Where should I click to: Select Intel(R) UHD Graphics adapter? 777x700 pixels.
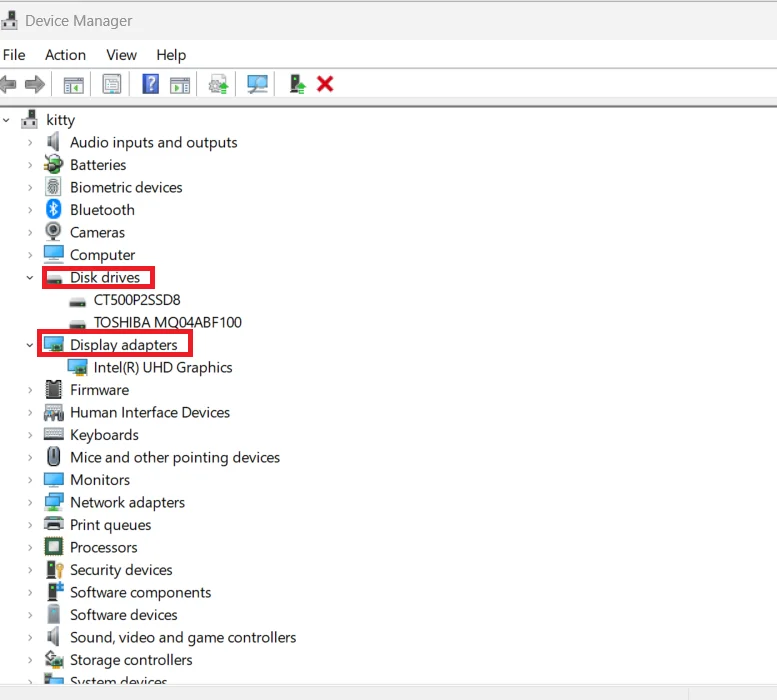[x=163, y=368]
